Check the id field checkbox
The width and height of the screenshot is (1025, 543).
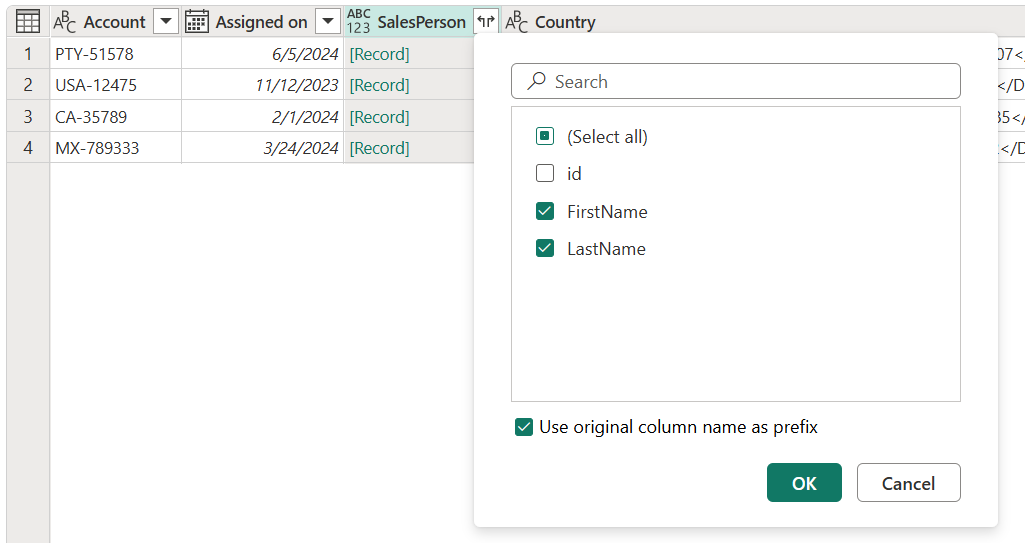tap(545, 173)
